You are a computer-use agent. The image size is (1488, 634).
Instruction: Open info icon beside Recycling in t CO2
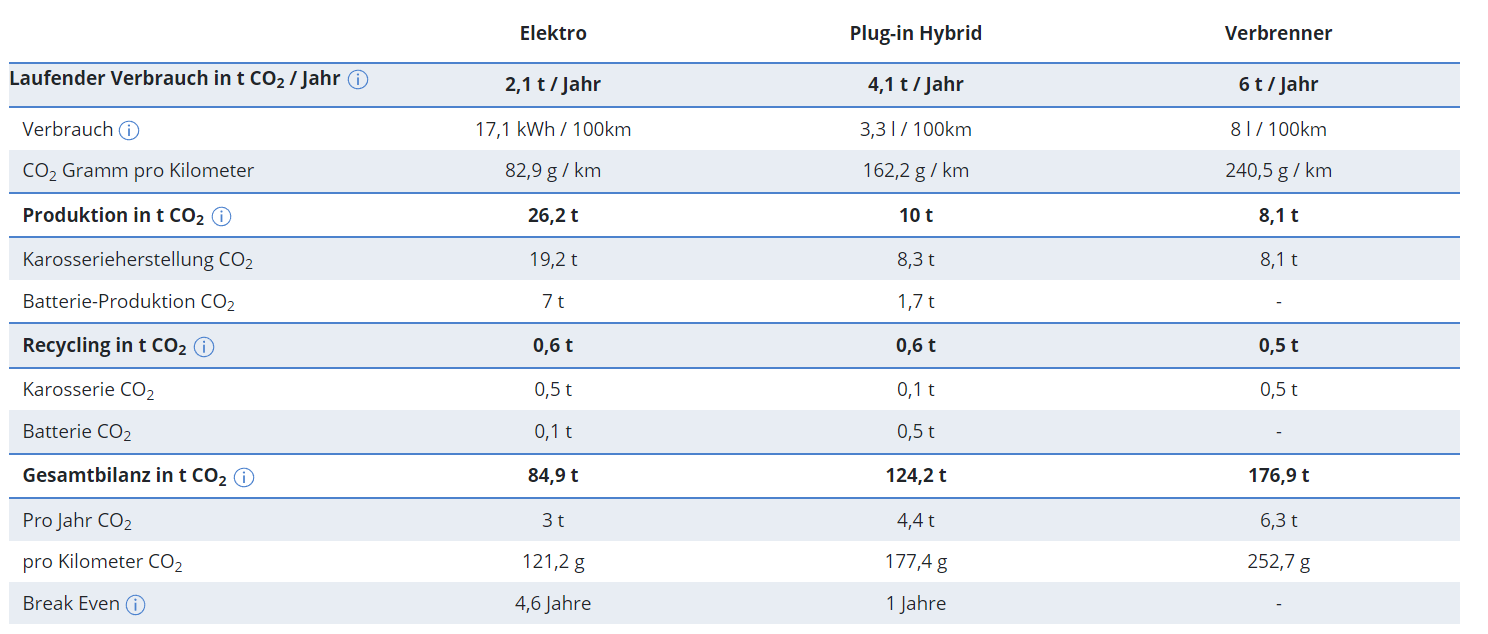click(x=204, y=346)
